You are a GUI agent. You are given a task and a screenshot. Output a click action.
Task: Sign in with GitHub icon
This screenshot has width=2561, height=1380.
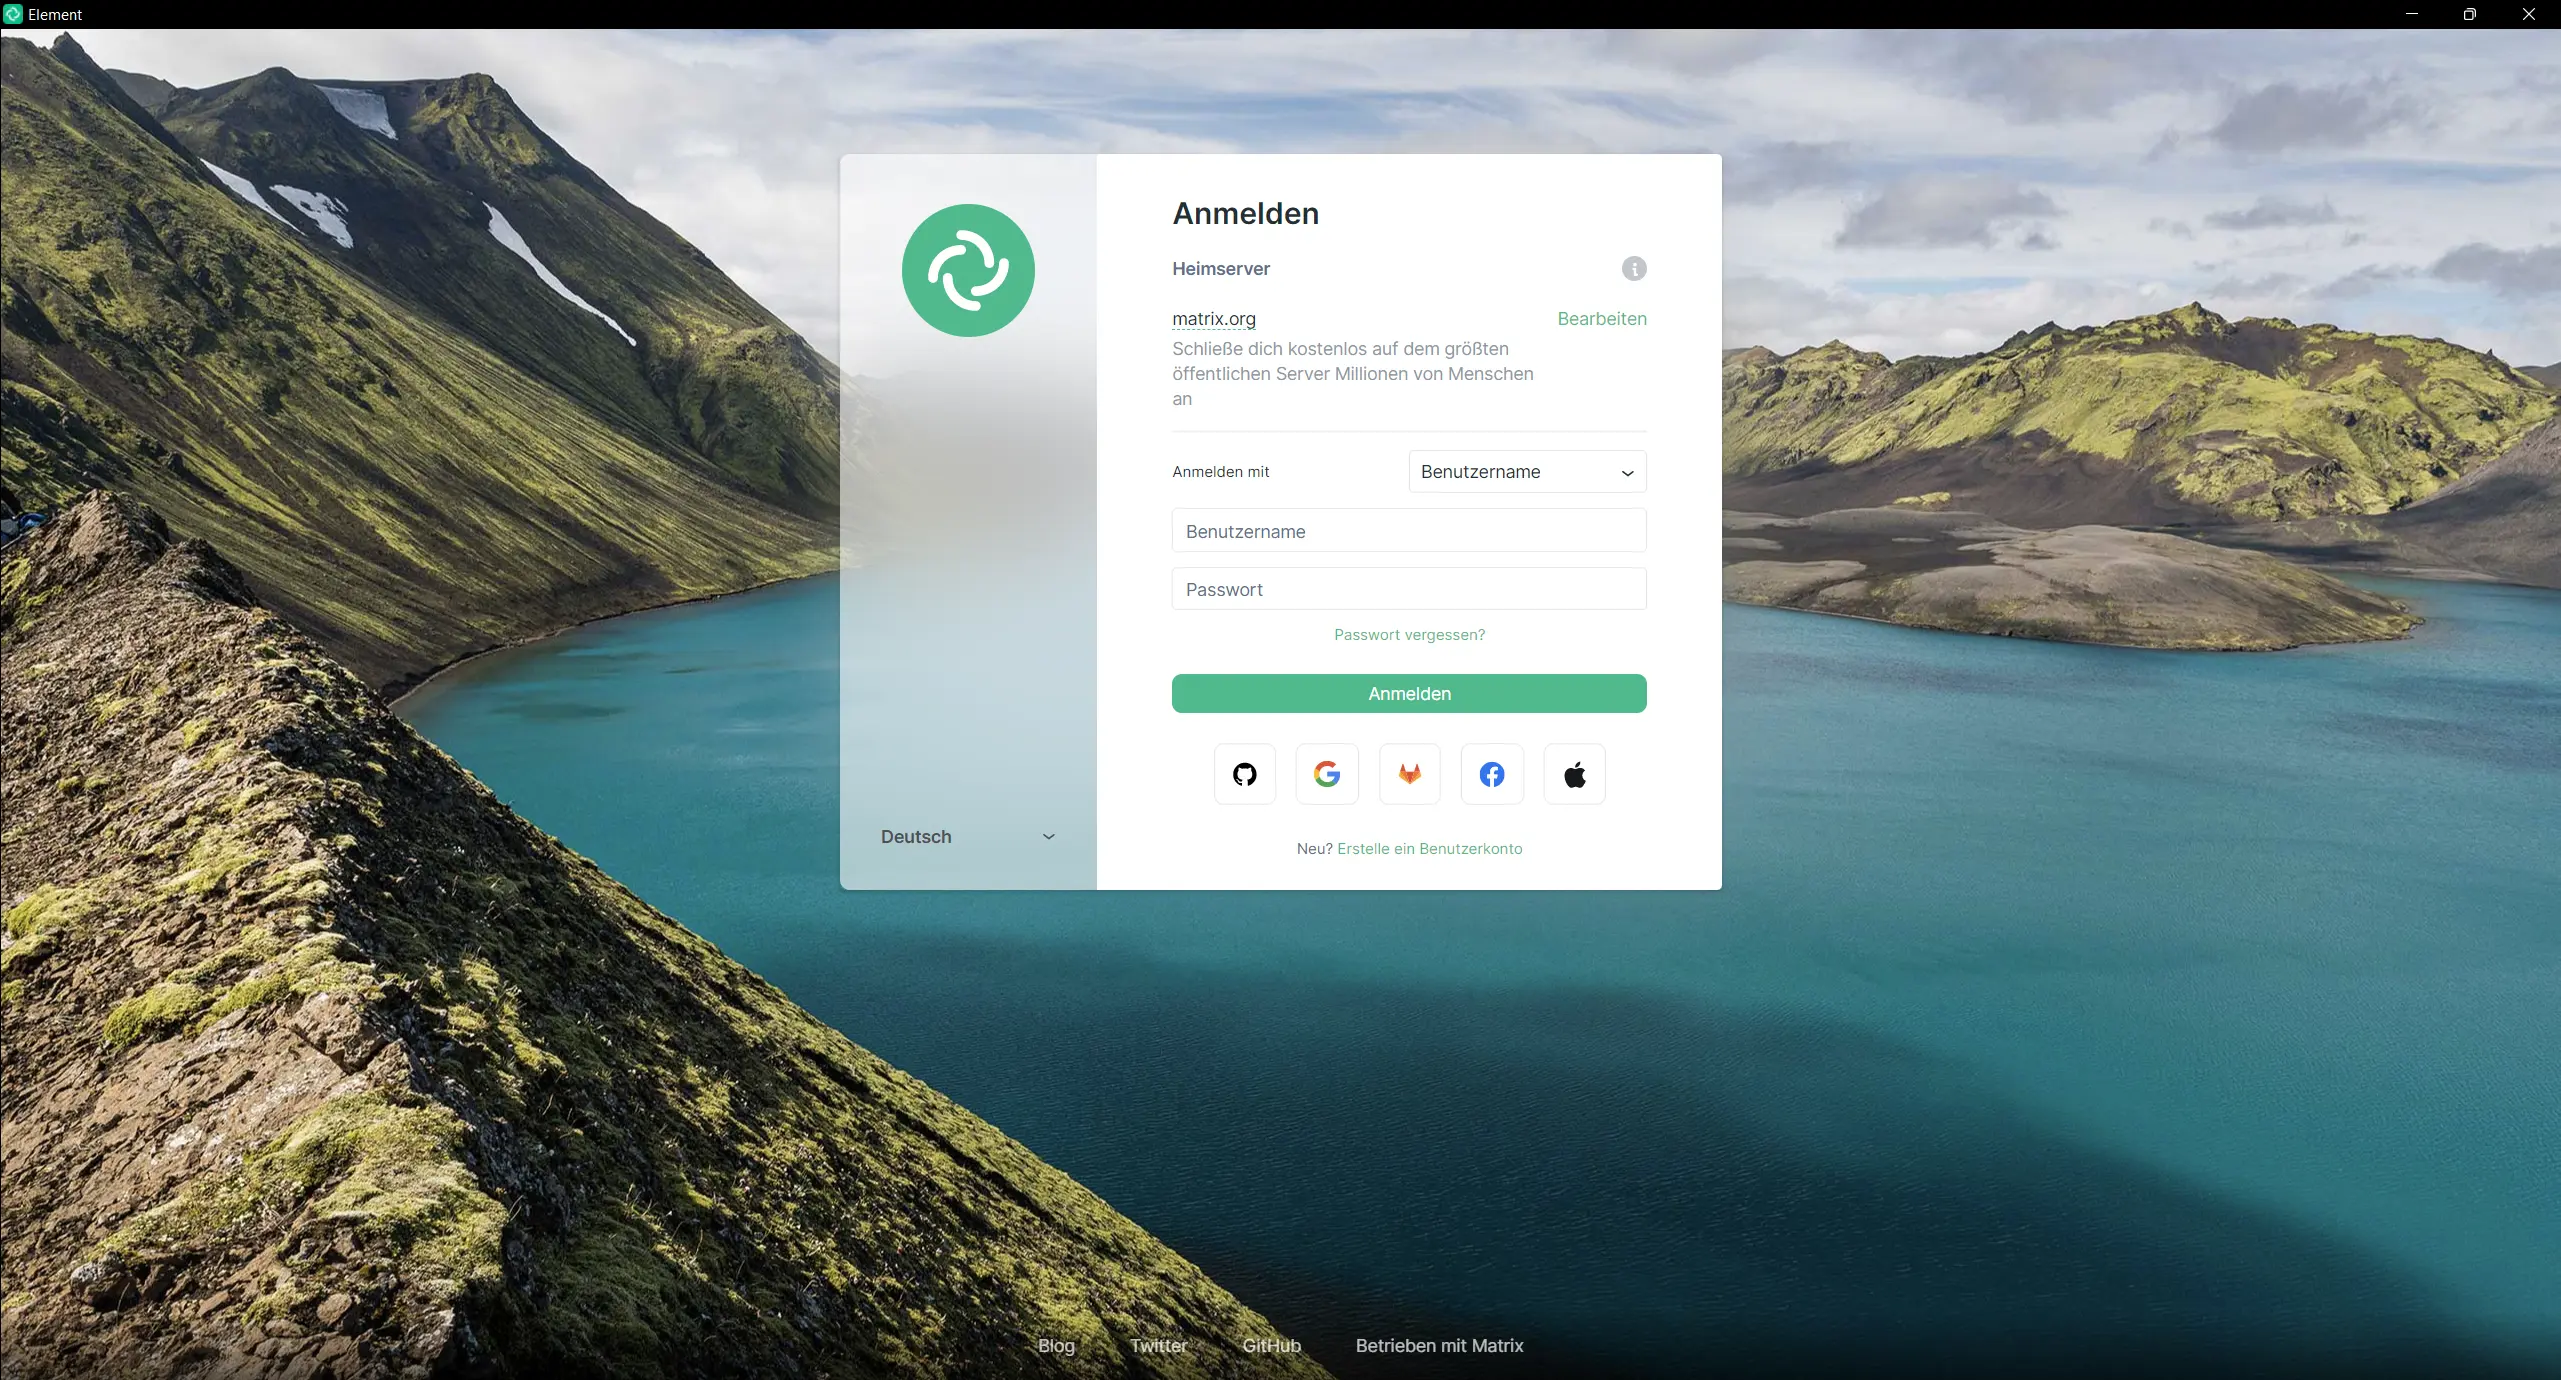(1243, 773)
